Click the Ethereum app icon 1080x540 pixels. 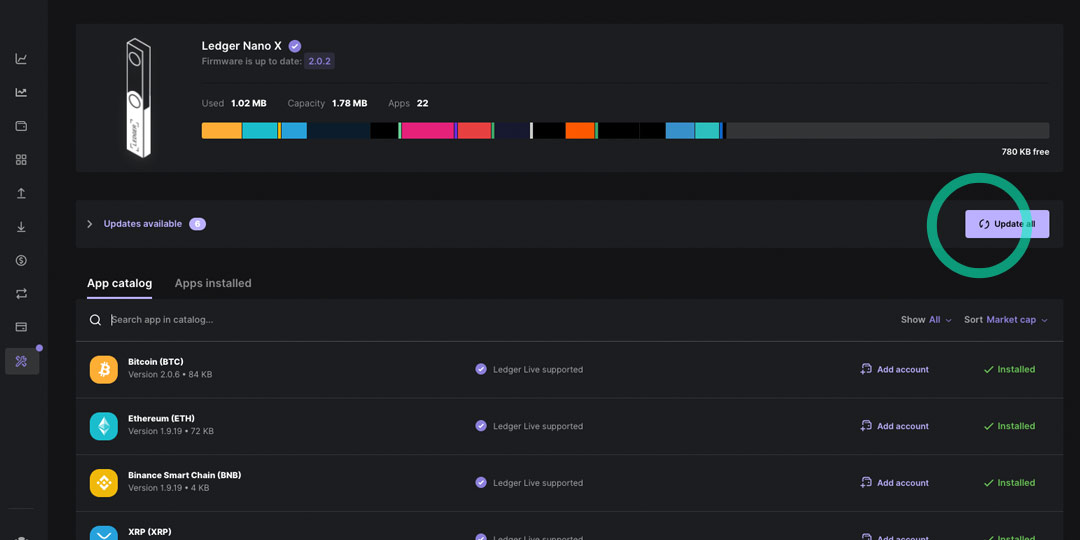(104, 426)
